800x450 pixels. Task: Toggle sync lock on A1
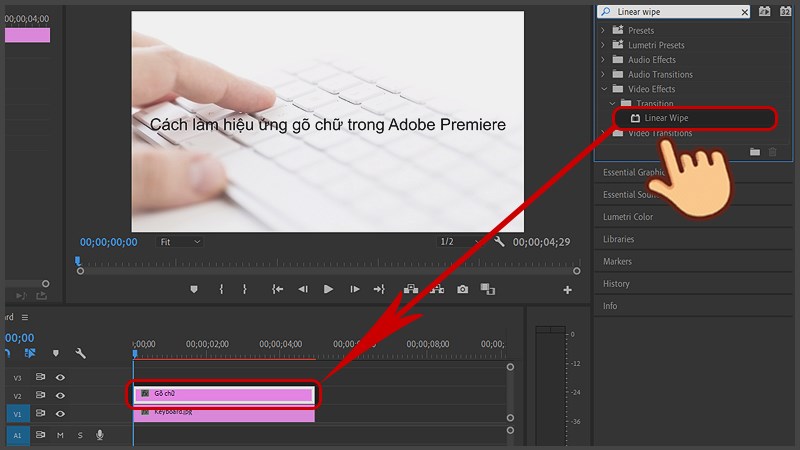coord(40,435)
